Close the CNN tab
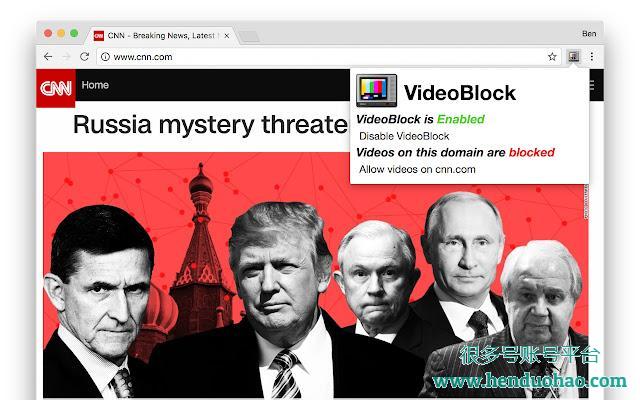 pos(227,36)
